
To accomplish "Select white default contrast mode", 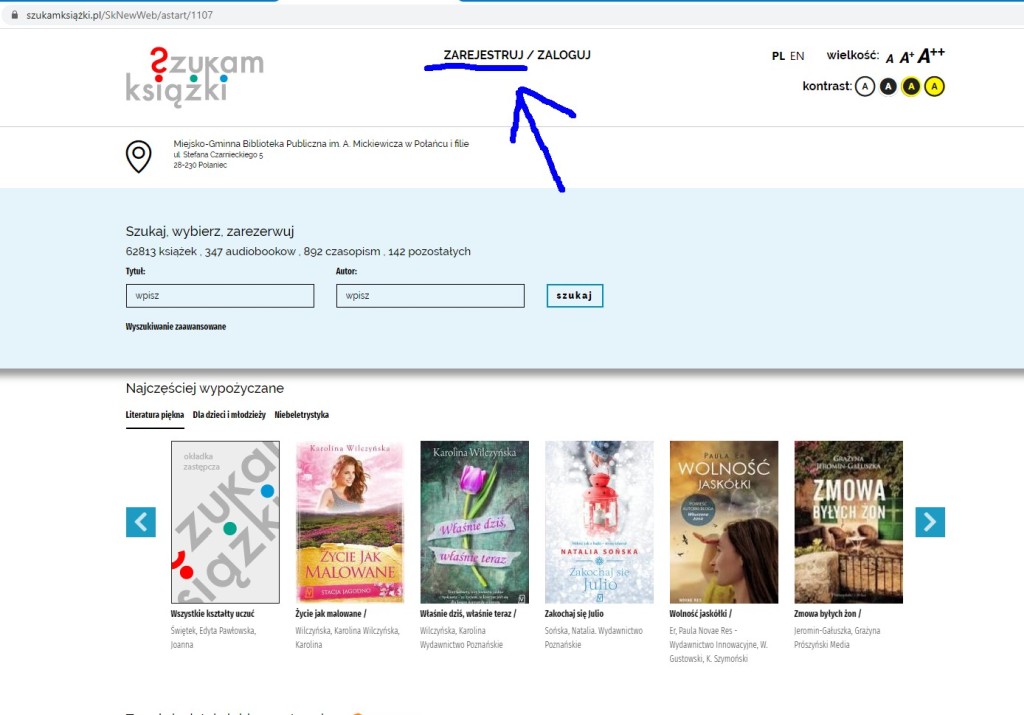I will click(865, 87).
